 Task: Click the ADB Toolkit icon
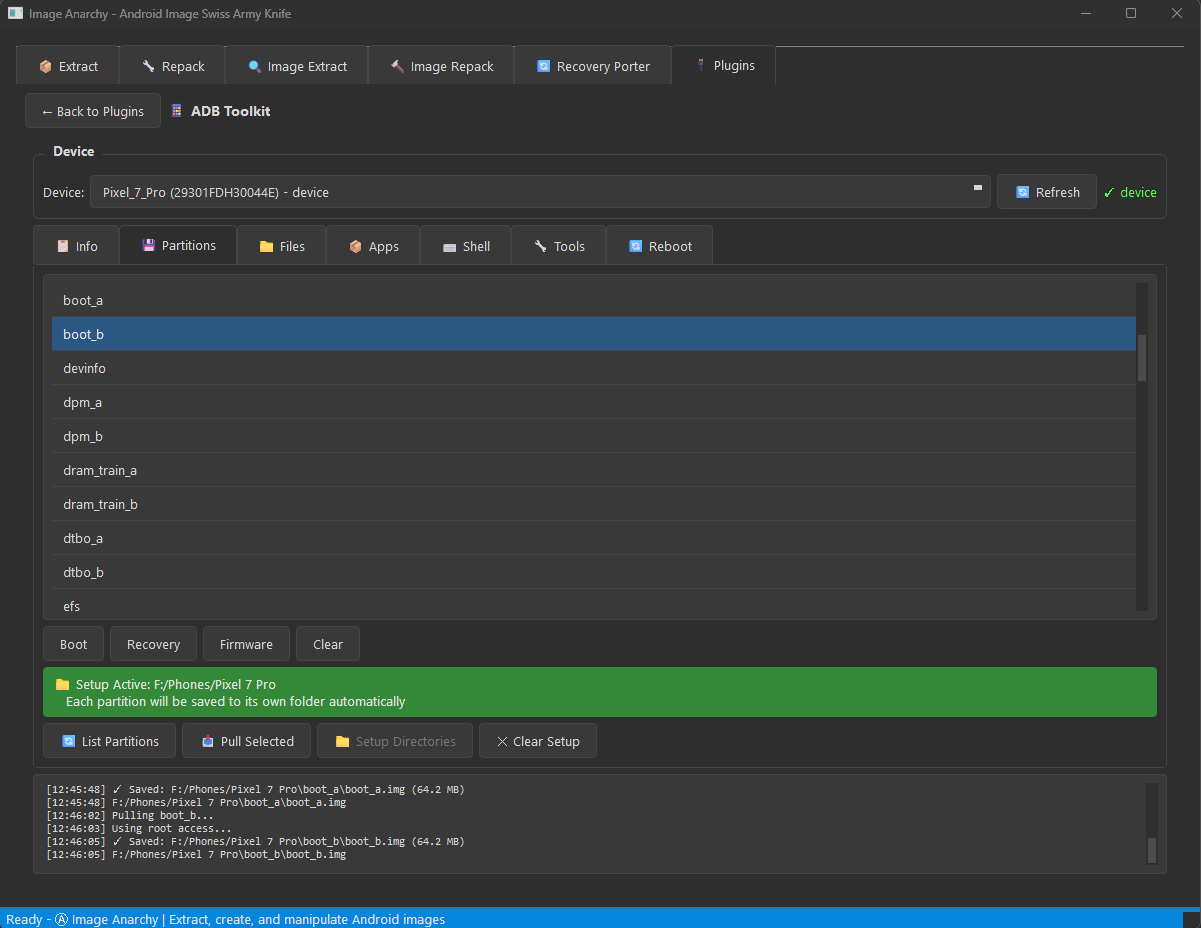coord(177,111)
